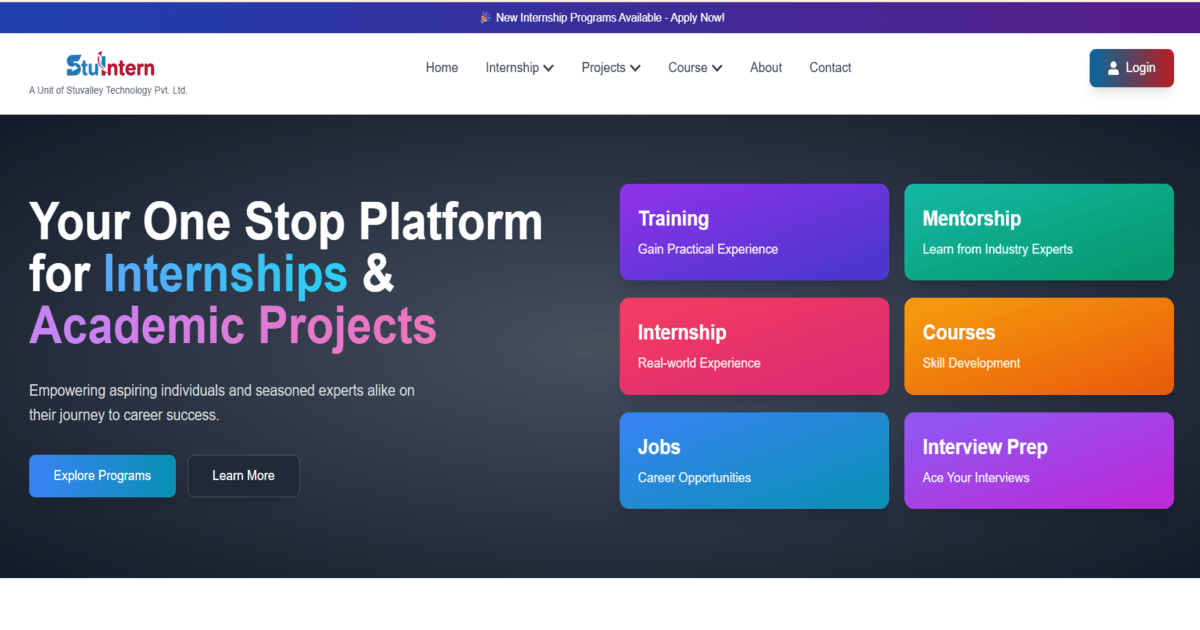The image size is (1200, 630).
Task: Select the Jobs card
Action: (x=754, y=460)
